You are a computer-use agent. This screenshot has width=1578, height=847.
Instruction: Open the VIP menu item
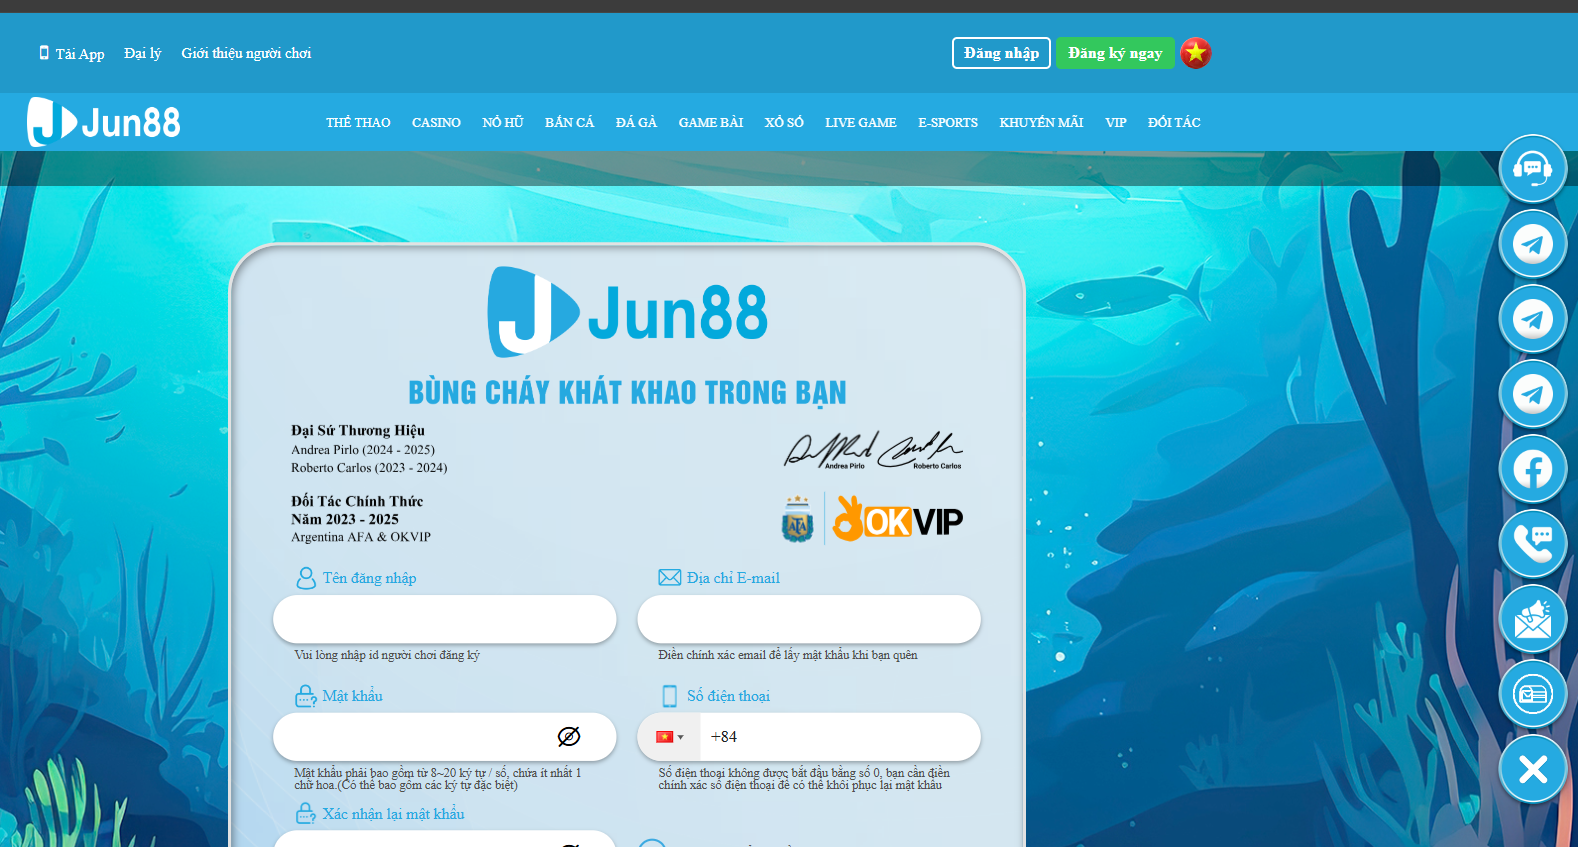(x=1116, y=122)
